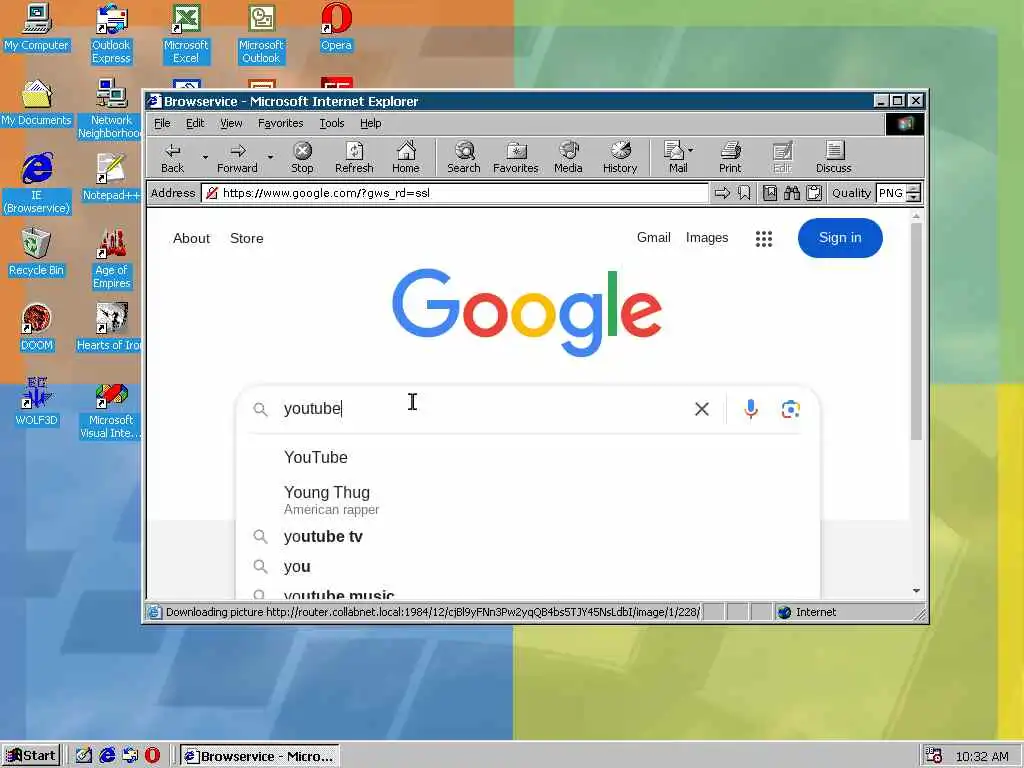Refresh the current page
Viewport: 1024px width, 768px height.
point(354,157)
